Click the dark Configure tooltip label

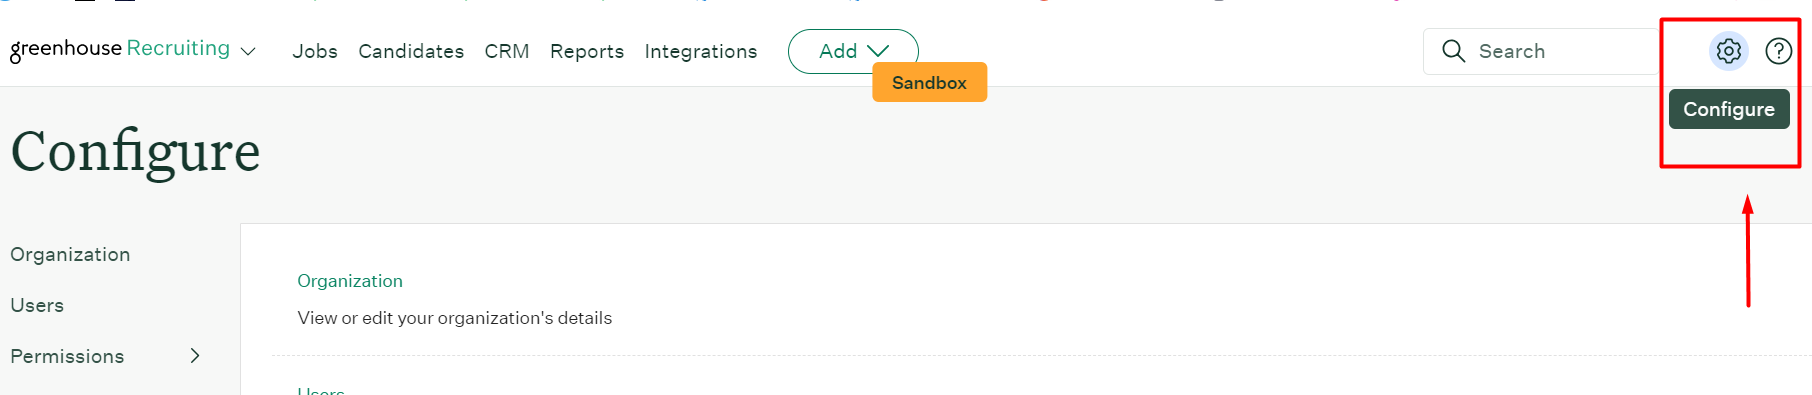click(x=1729, y=109)
